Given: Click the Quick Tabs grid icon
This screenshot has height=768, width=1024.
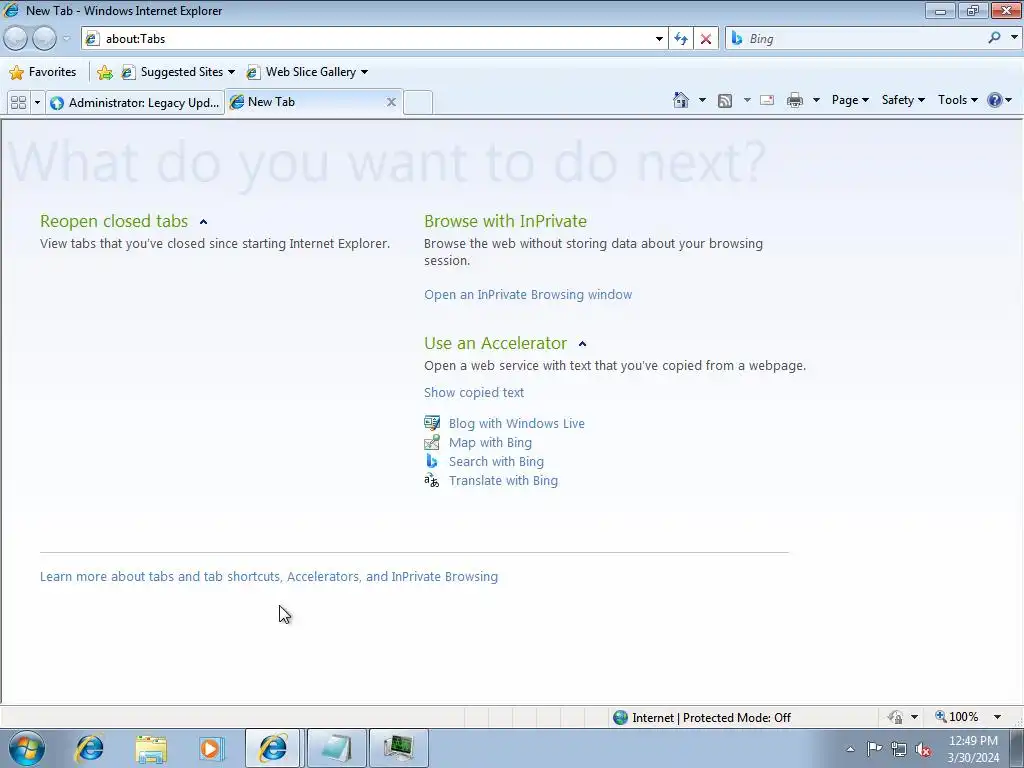Looking at the screenshot, I should [x=19, y=103].
